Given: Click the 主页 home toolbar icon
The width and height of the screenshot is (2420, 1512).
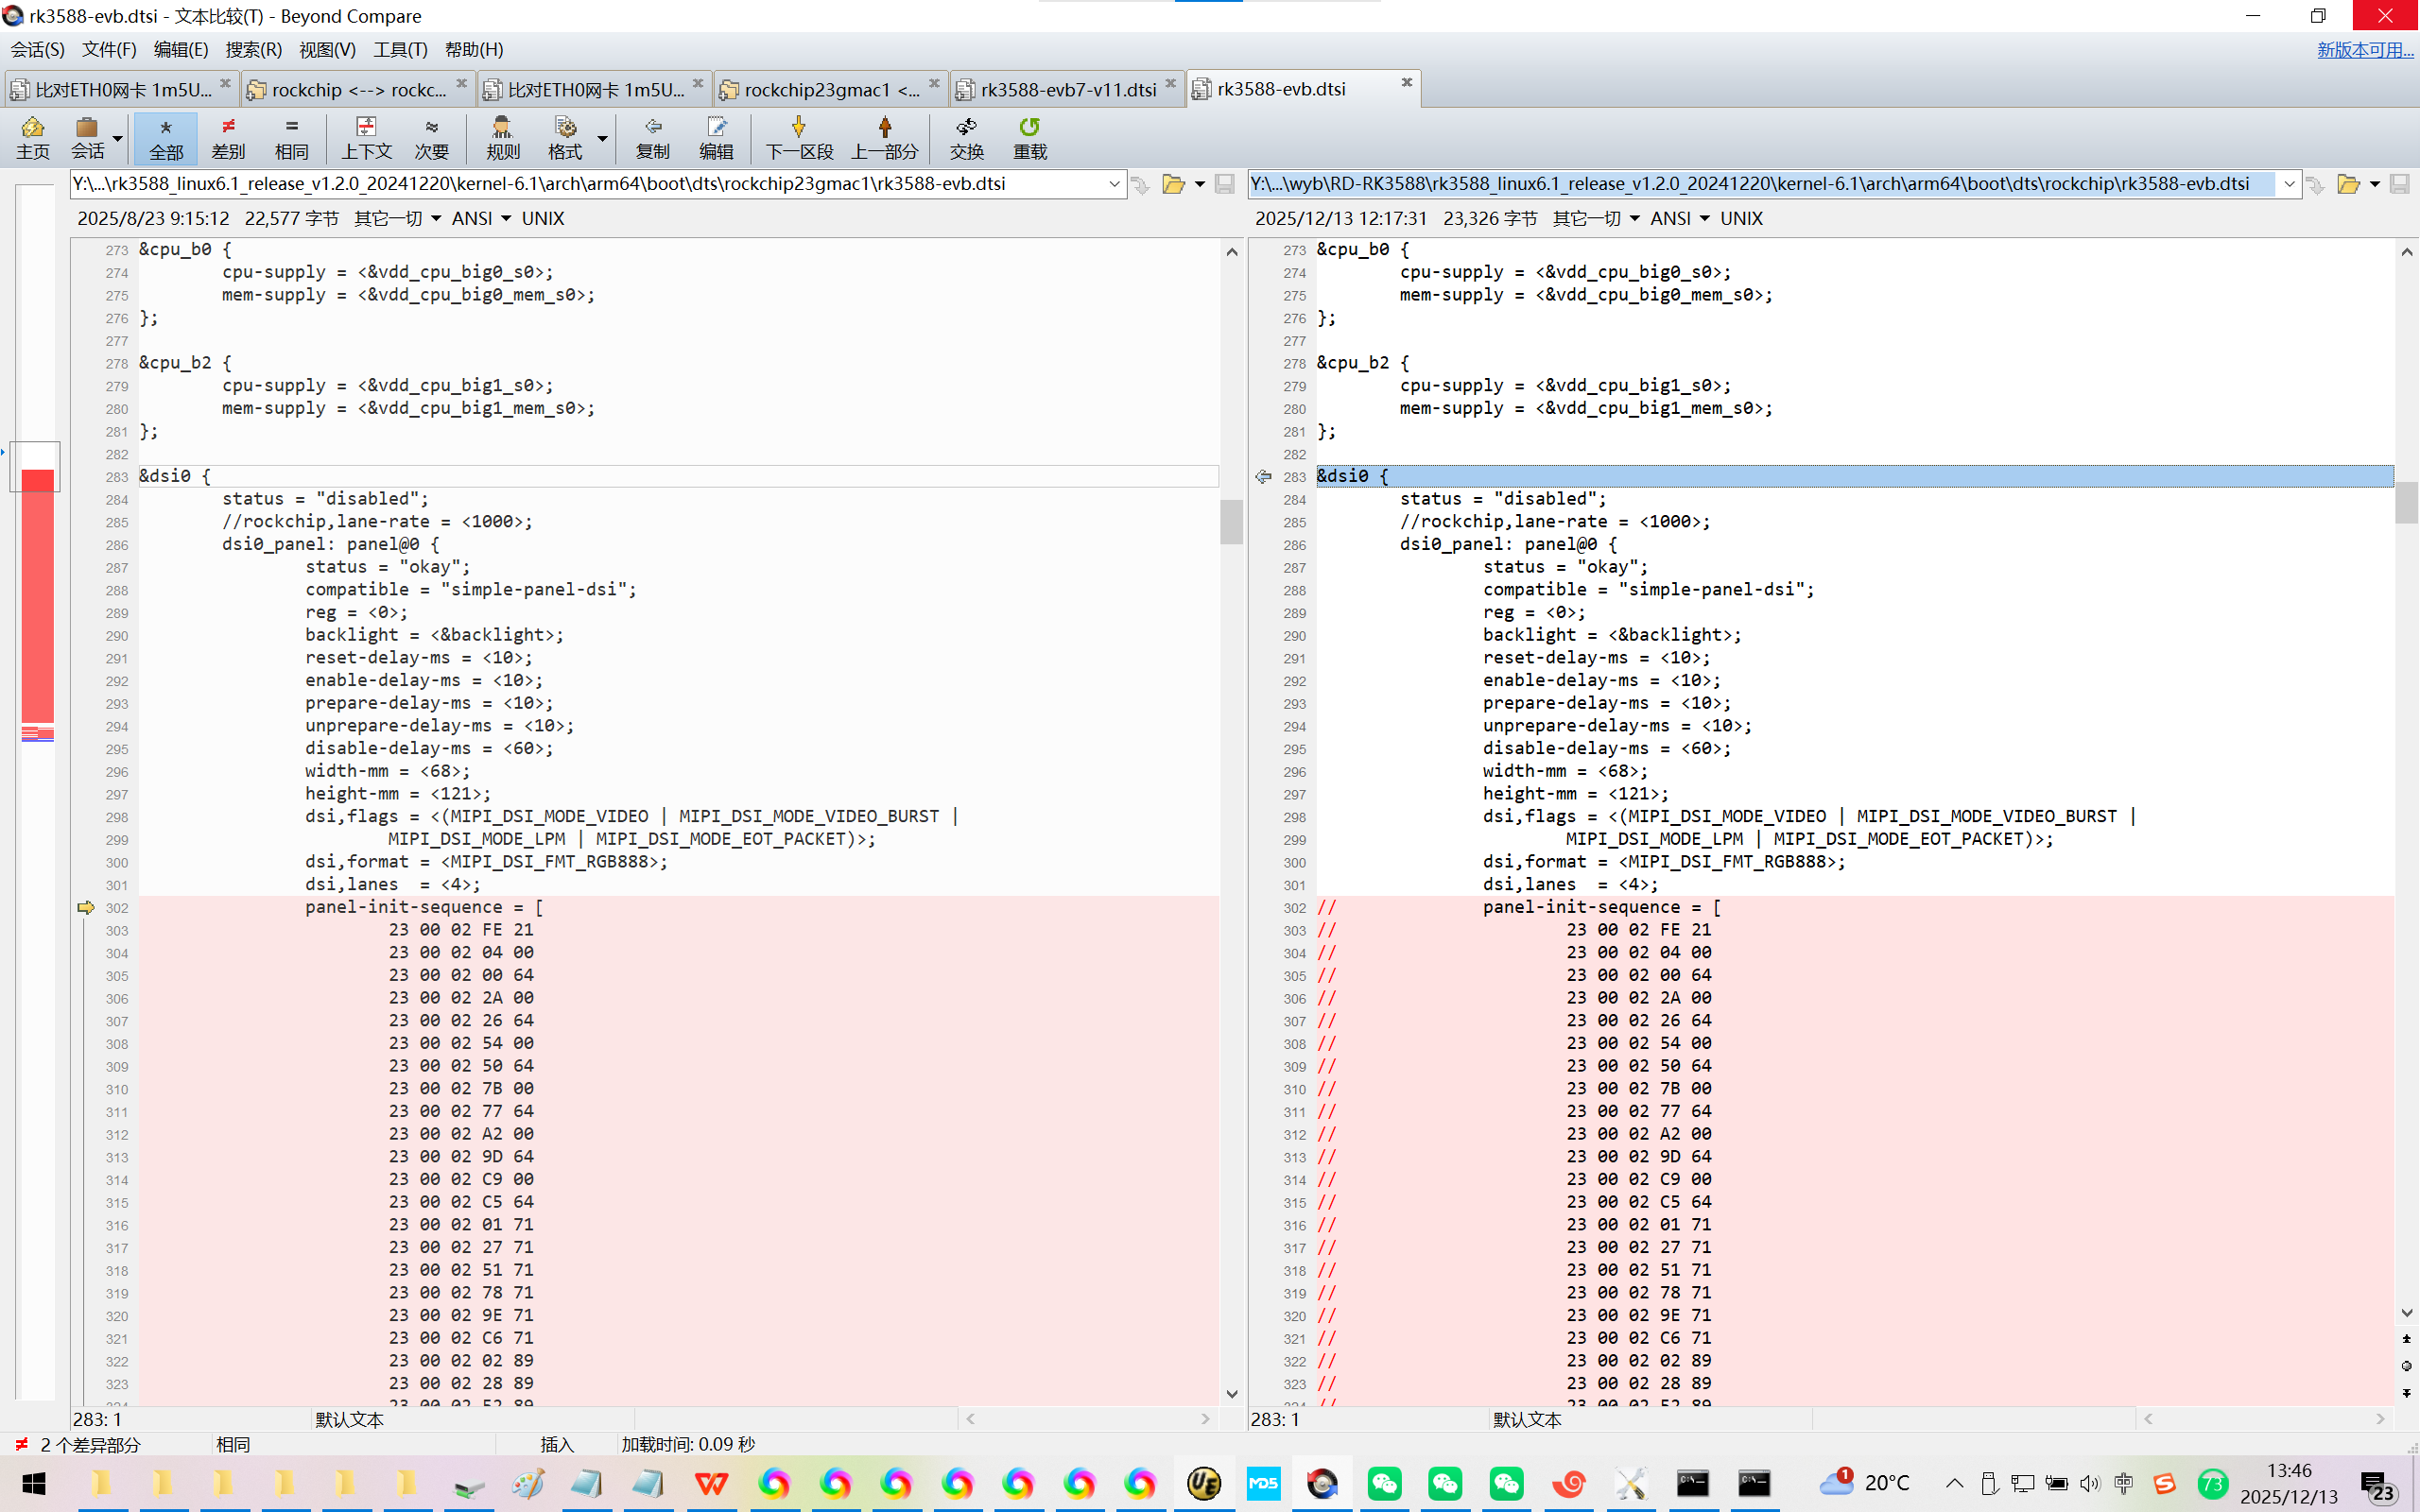Looking at the screenshot, I should click(x=32, y=138).
